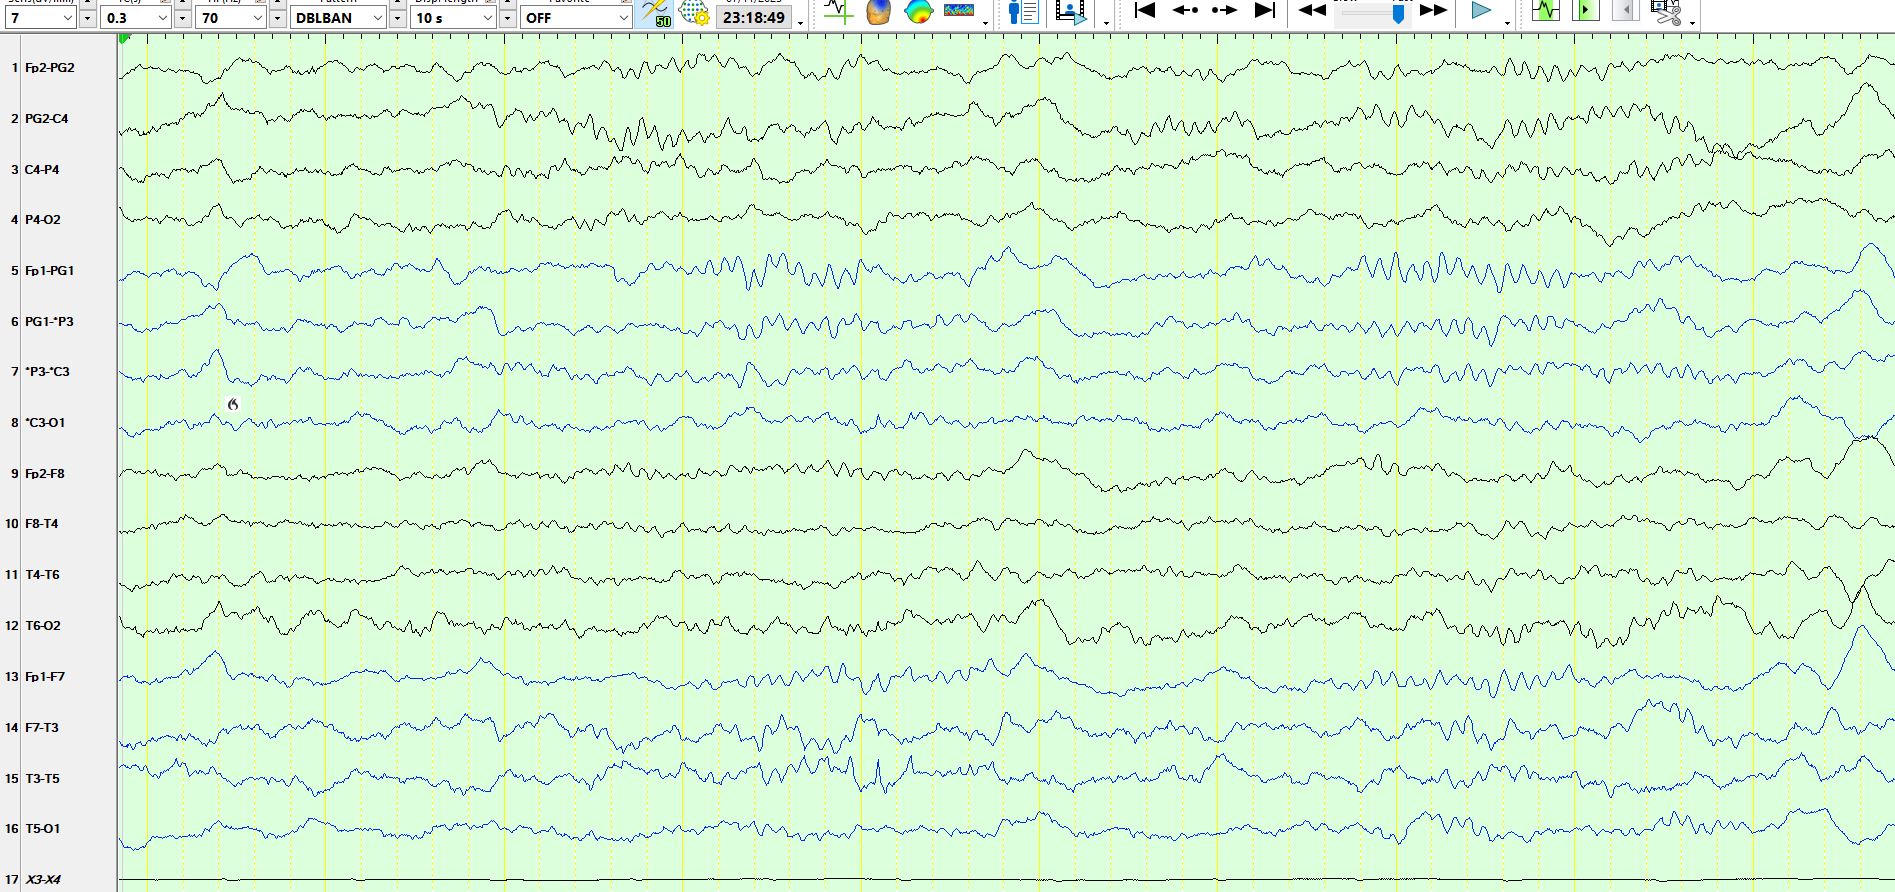Viewport: 1895px width, 892px height.
Task: Click the time constant down stepper arrow
Action: (x=182, y=19)
